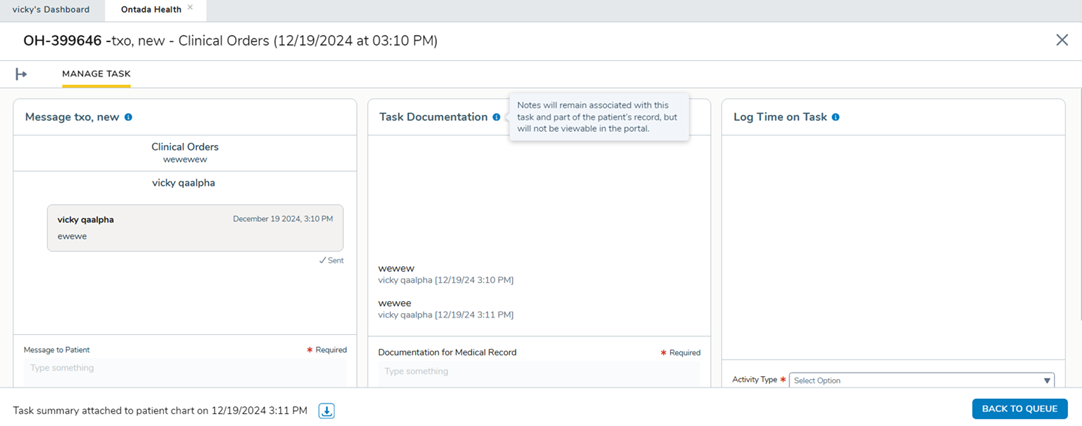The width and height of the screenshot is (1082, 426).
Task: Type in the Message to Patient field
Action: pyautogui.click(x=184, y=369)
